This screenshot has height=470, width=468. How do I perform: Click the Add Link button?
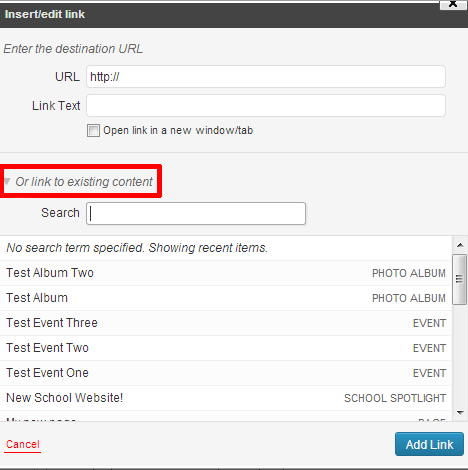(x=429, y=444)
